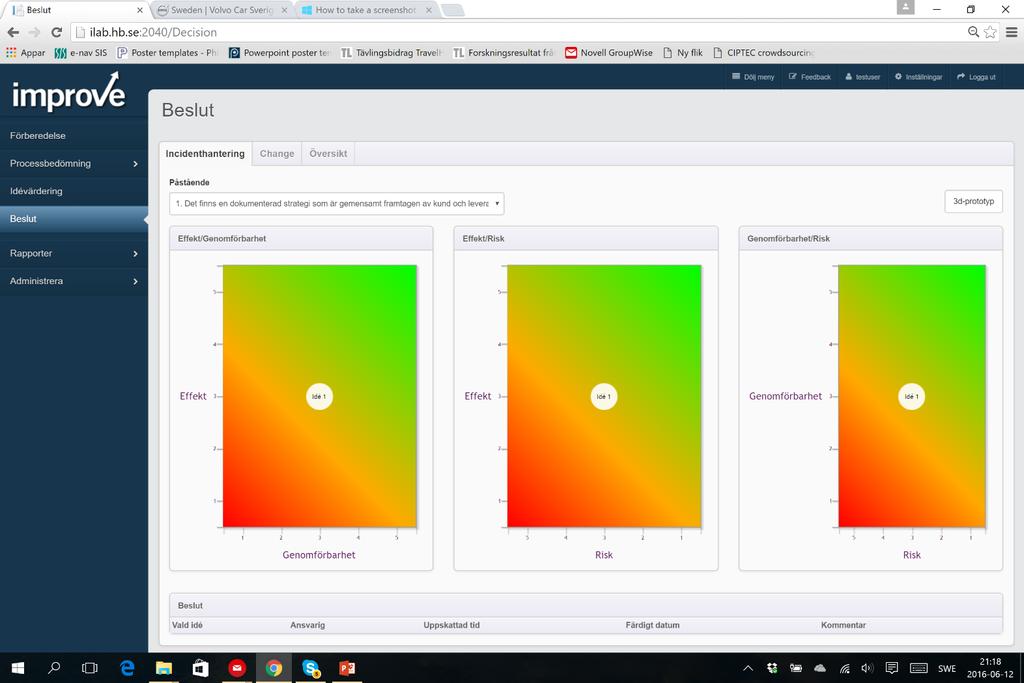Click Idé 1 marker in Genomförbarhet/Risk chart
Screen dimensions: 1024x683
[x=912, y=396]
